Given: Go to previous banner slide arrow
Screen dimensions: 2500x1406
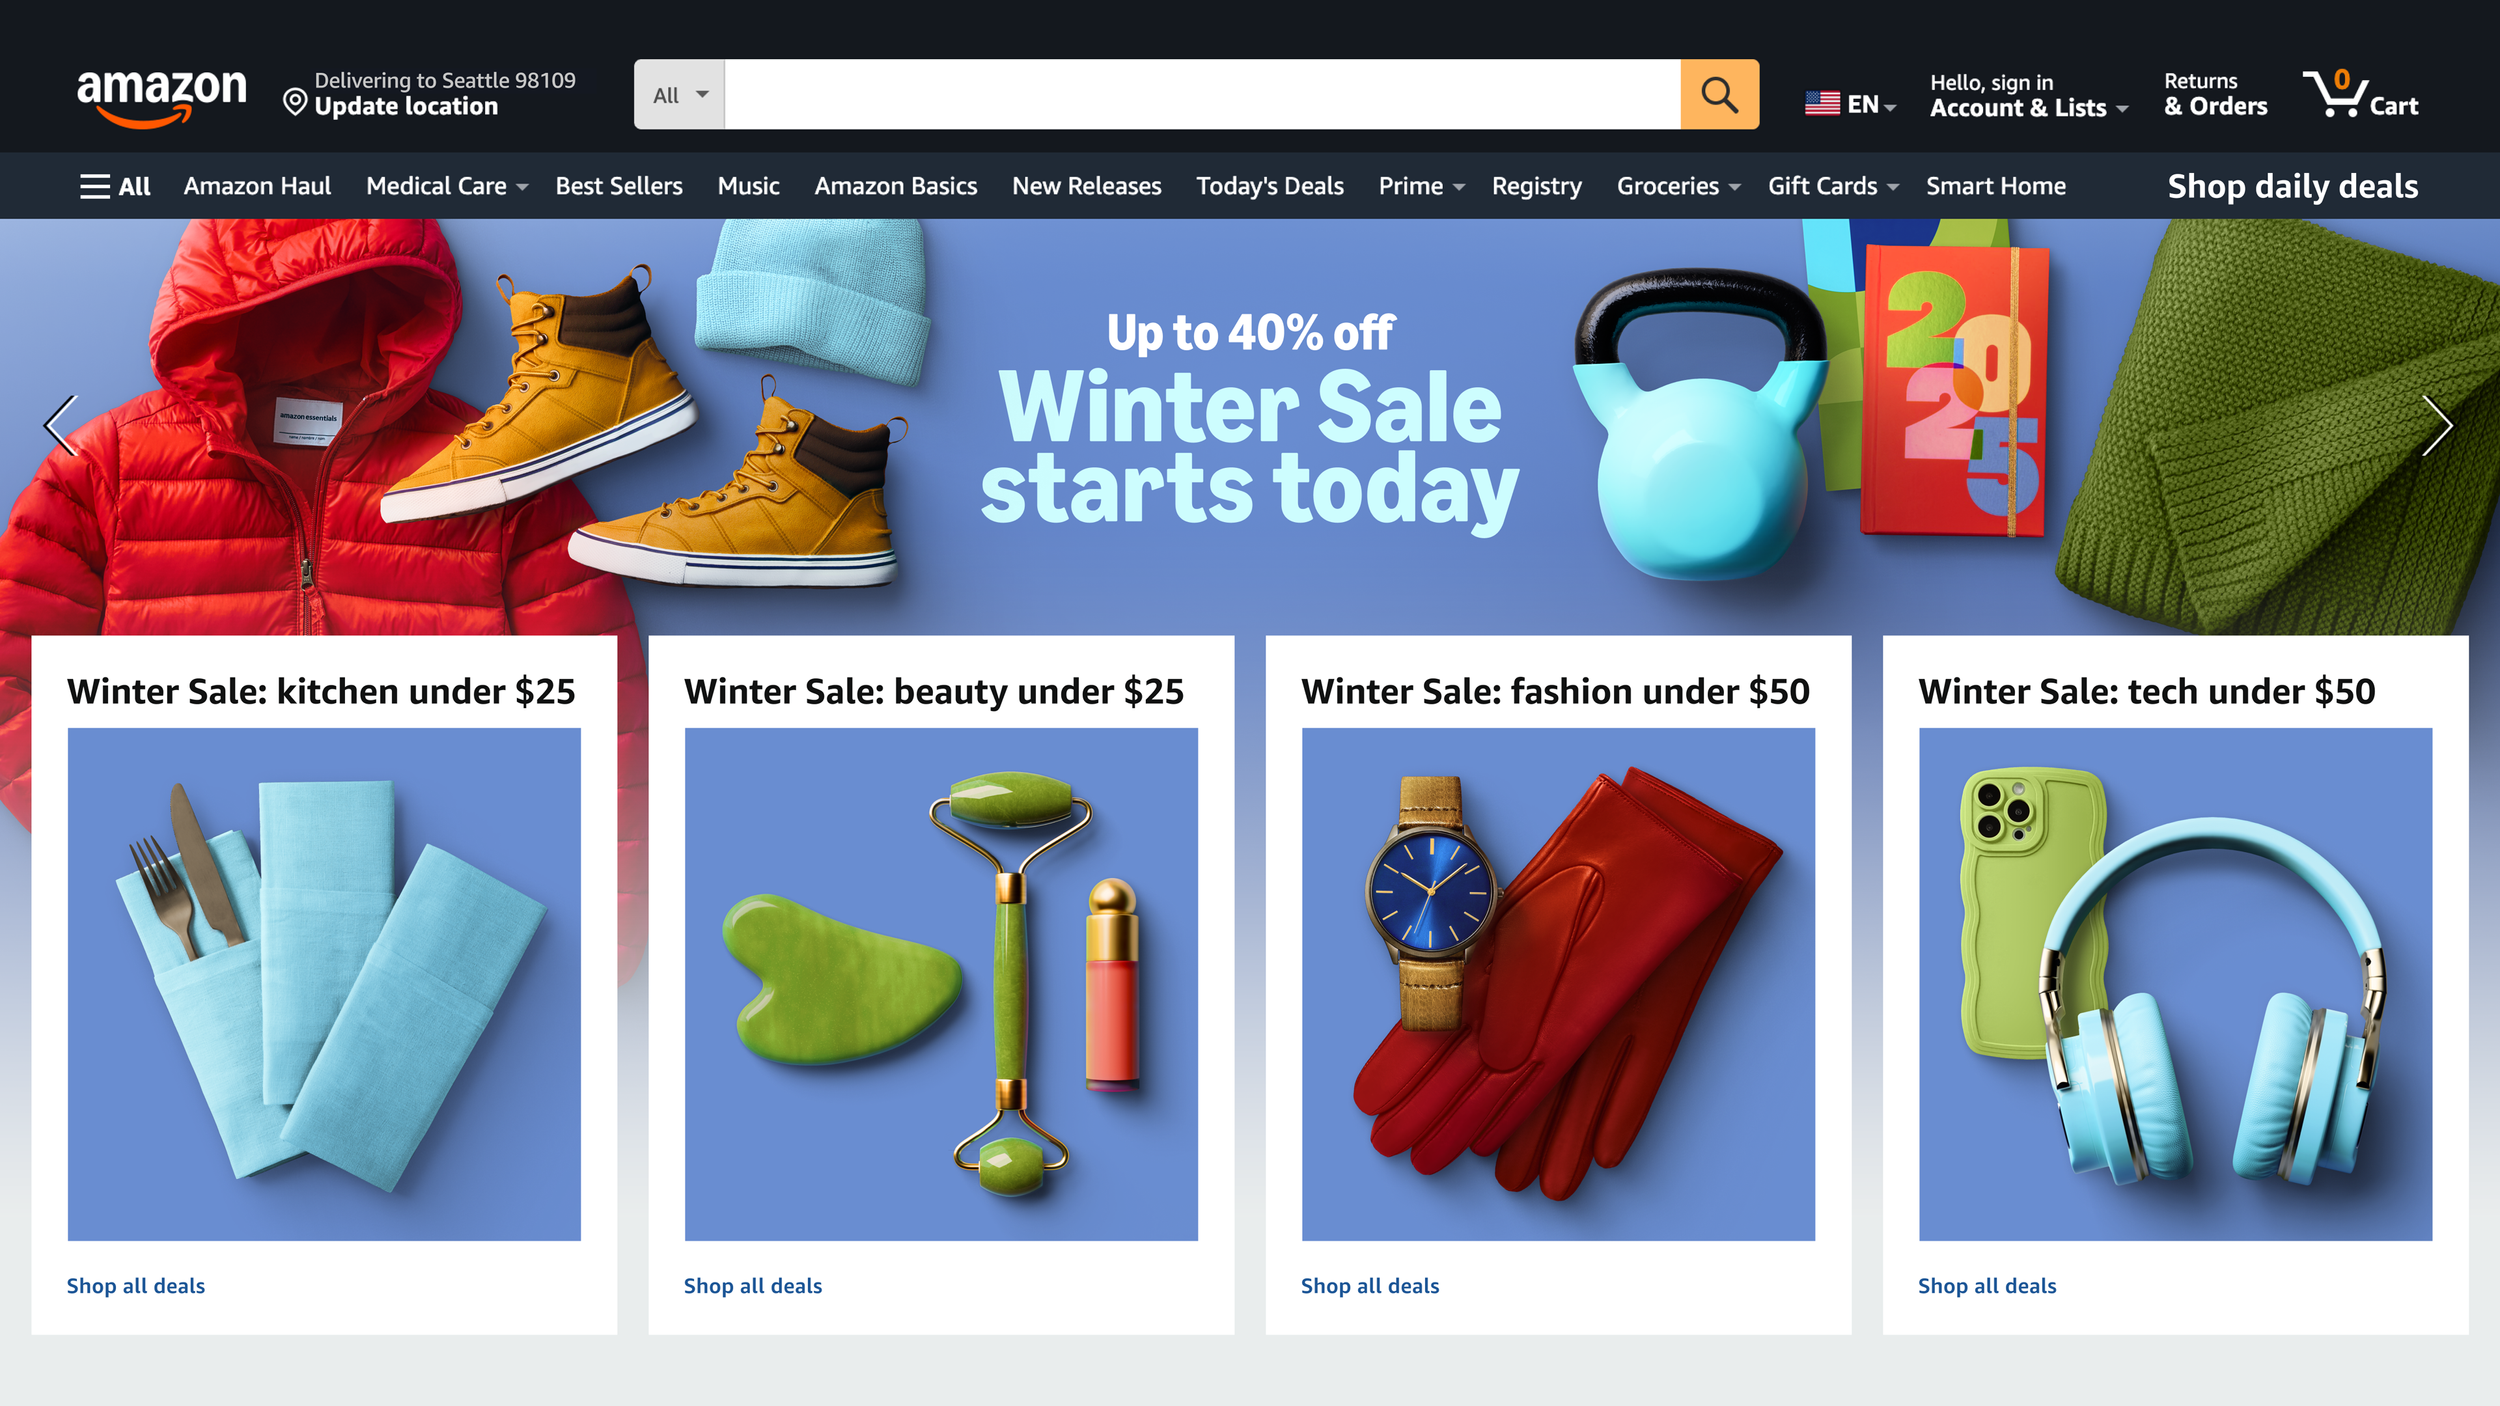Looking at the screenshot, I should pyautogui.click(x=61, y=425).
